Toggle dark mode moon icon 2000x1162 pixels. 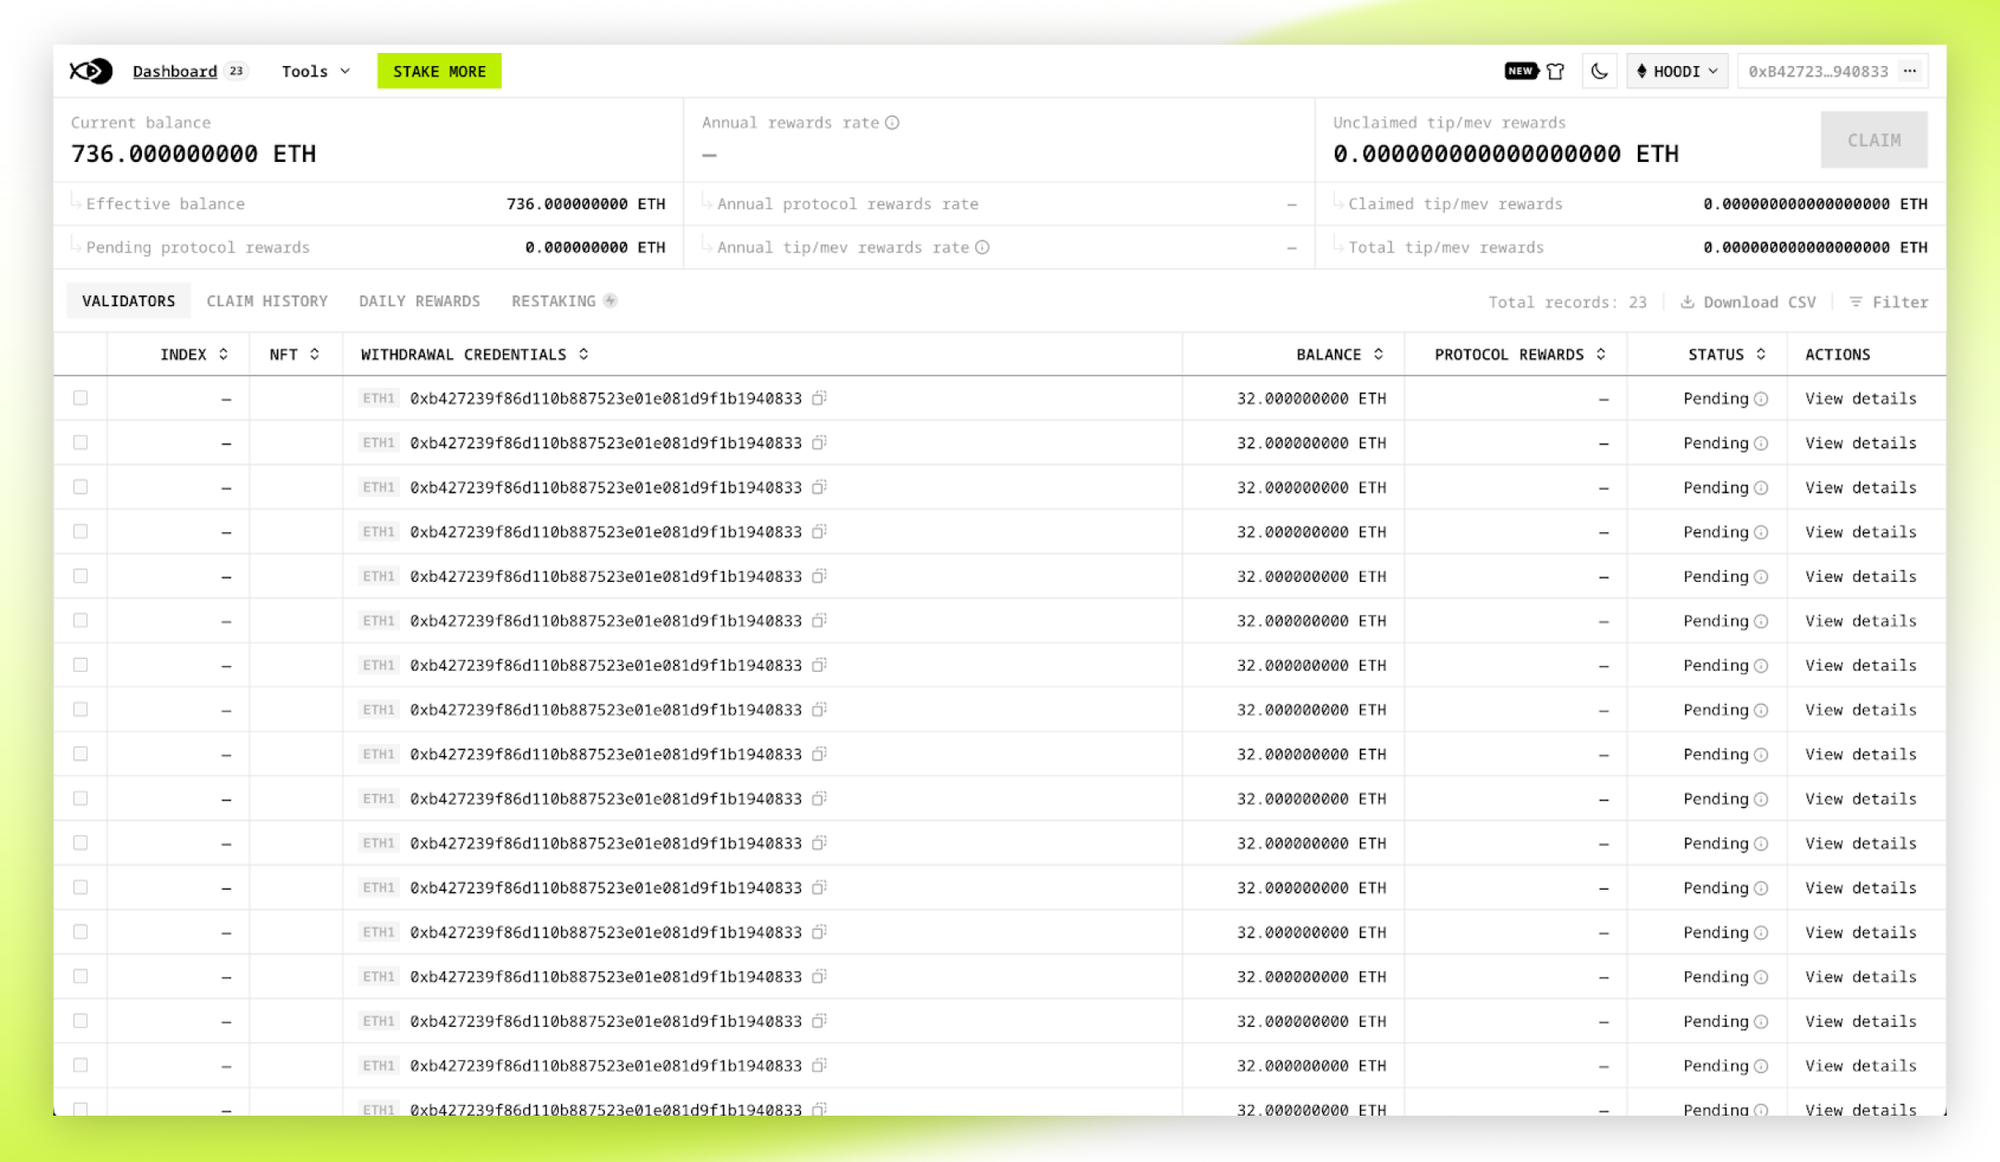pos(1599,71)
